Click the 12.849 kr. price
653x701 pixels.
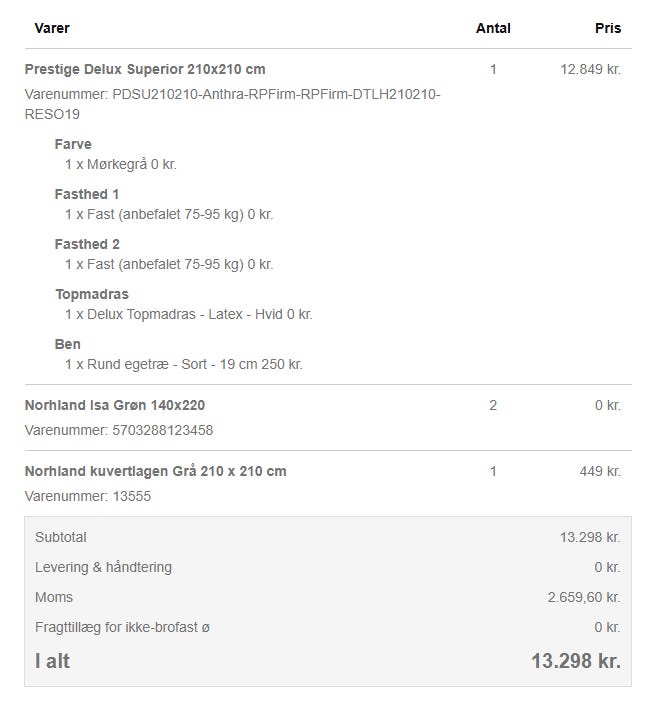coord(590,69)
